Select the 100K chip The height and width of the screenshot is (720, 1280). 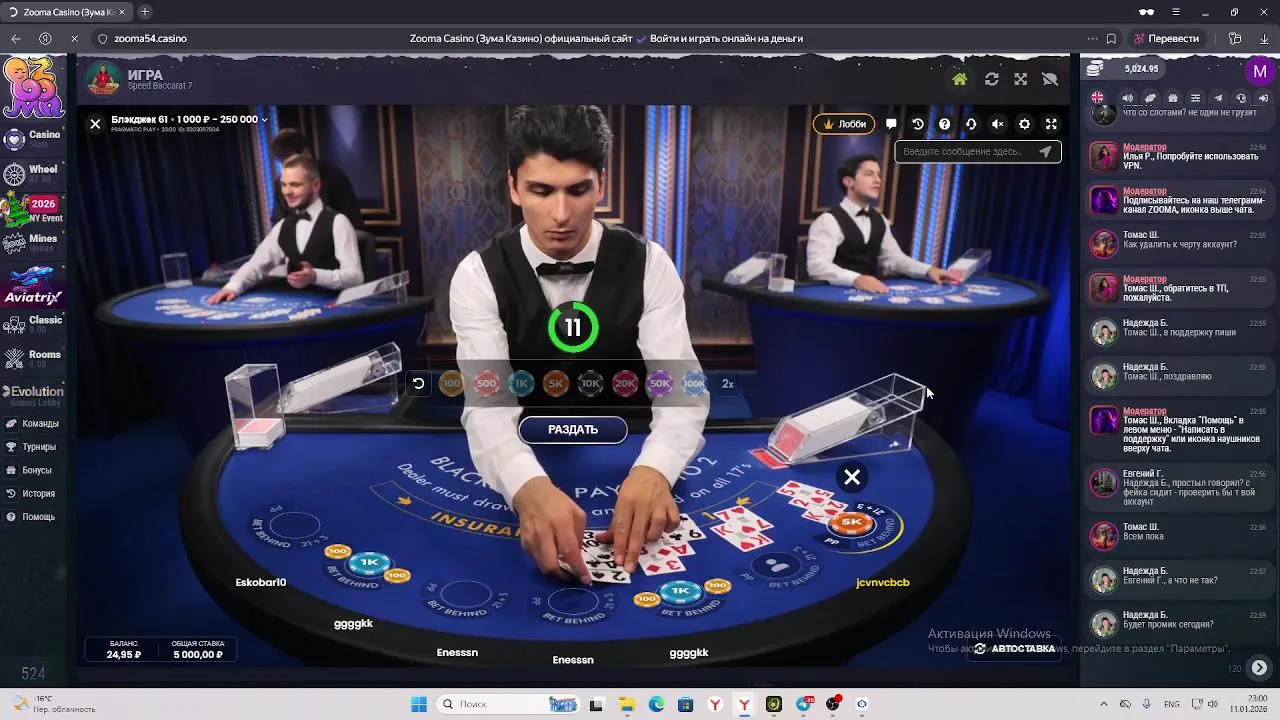(x=694, y=383)
